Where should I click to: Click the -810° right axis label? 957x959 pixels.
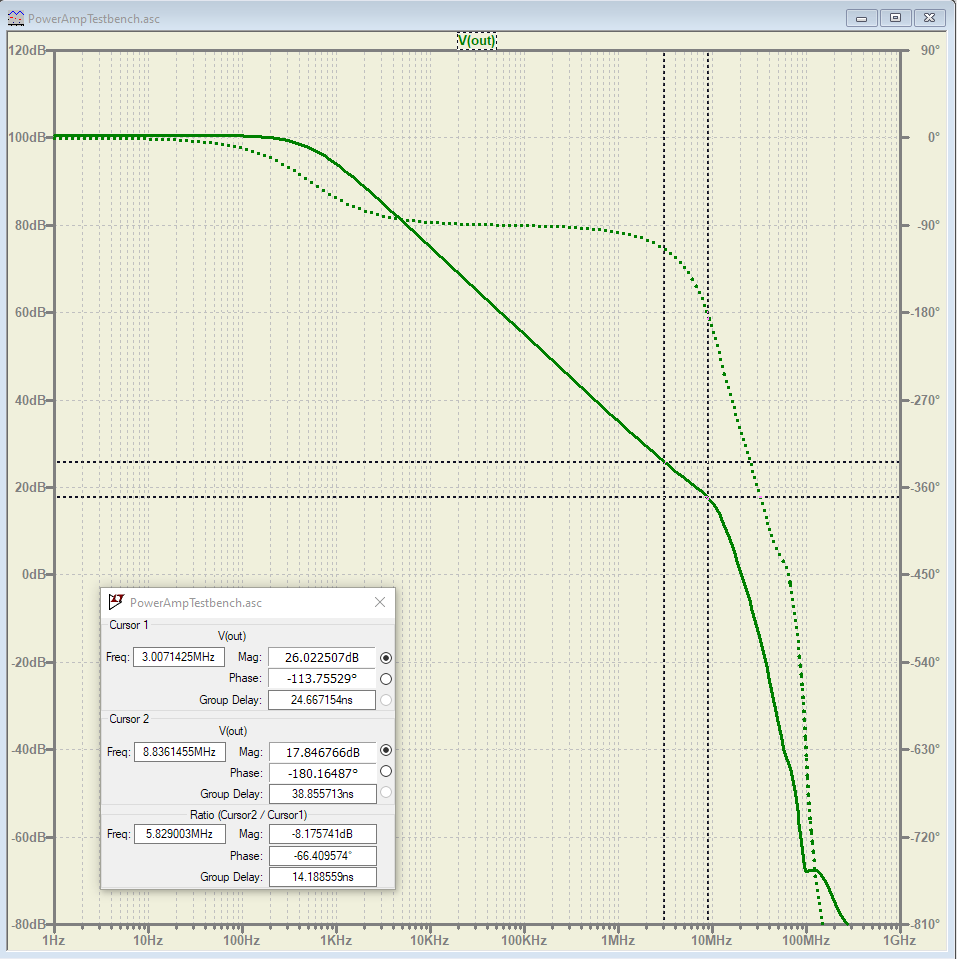click(926, 924)
